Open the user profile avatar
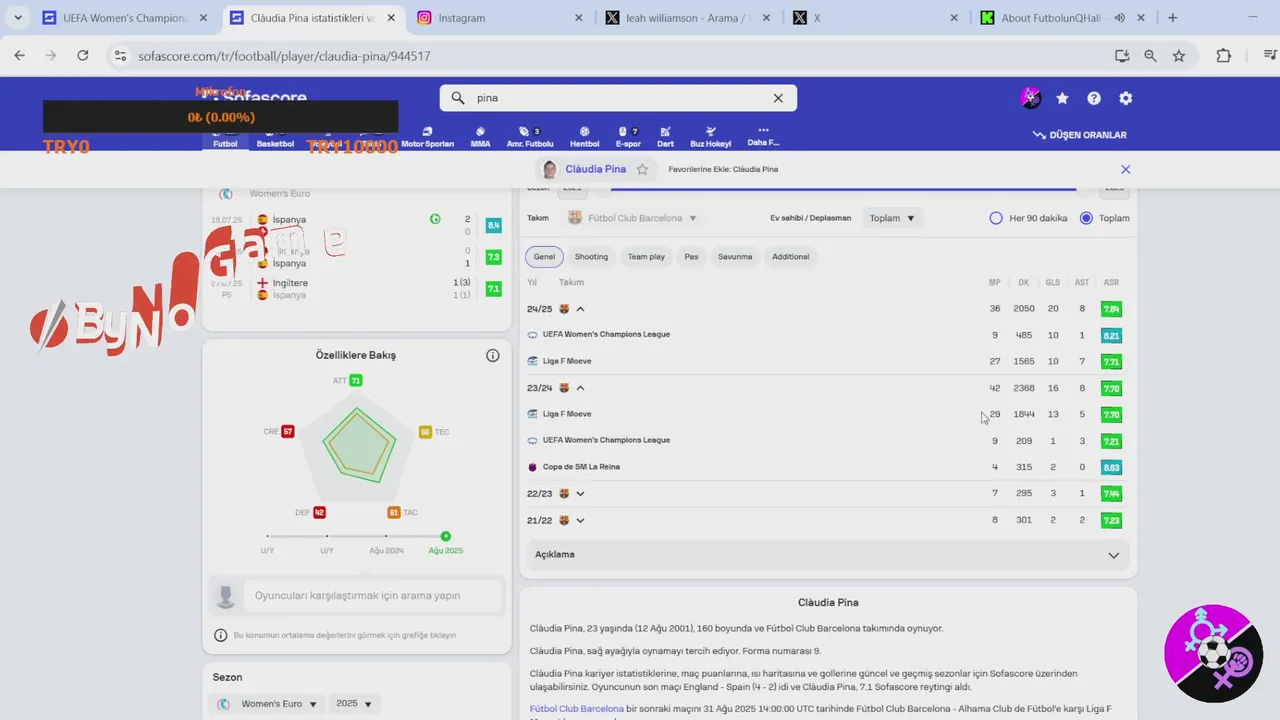Screen dimensions: 1280x720 (x=1030, y=98)
